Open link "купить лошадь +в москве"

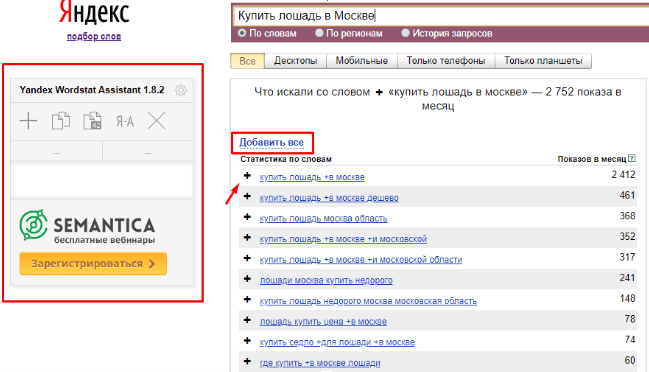[312, 177]
